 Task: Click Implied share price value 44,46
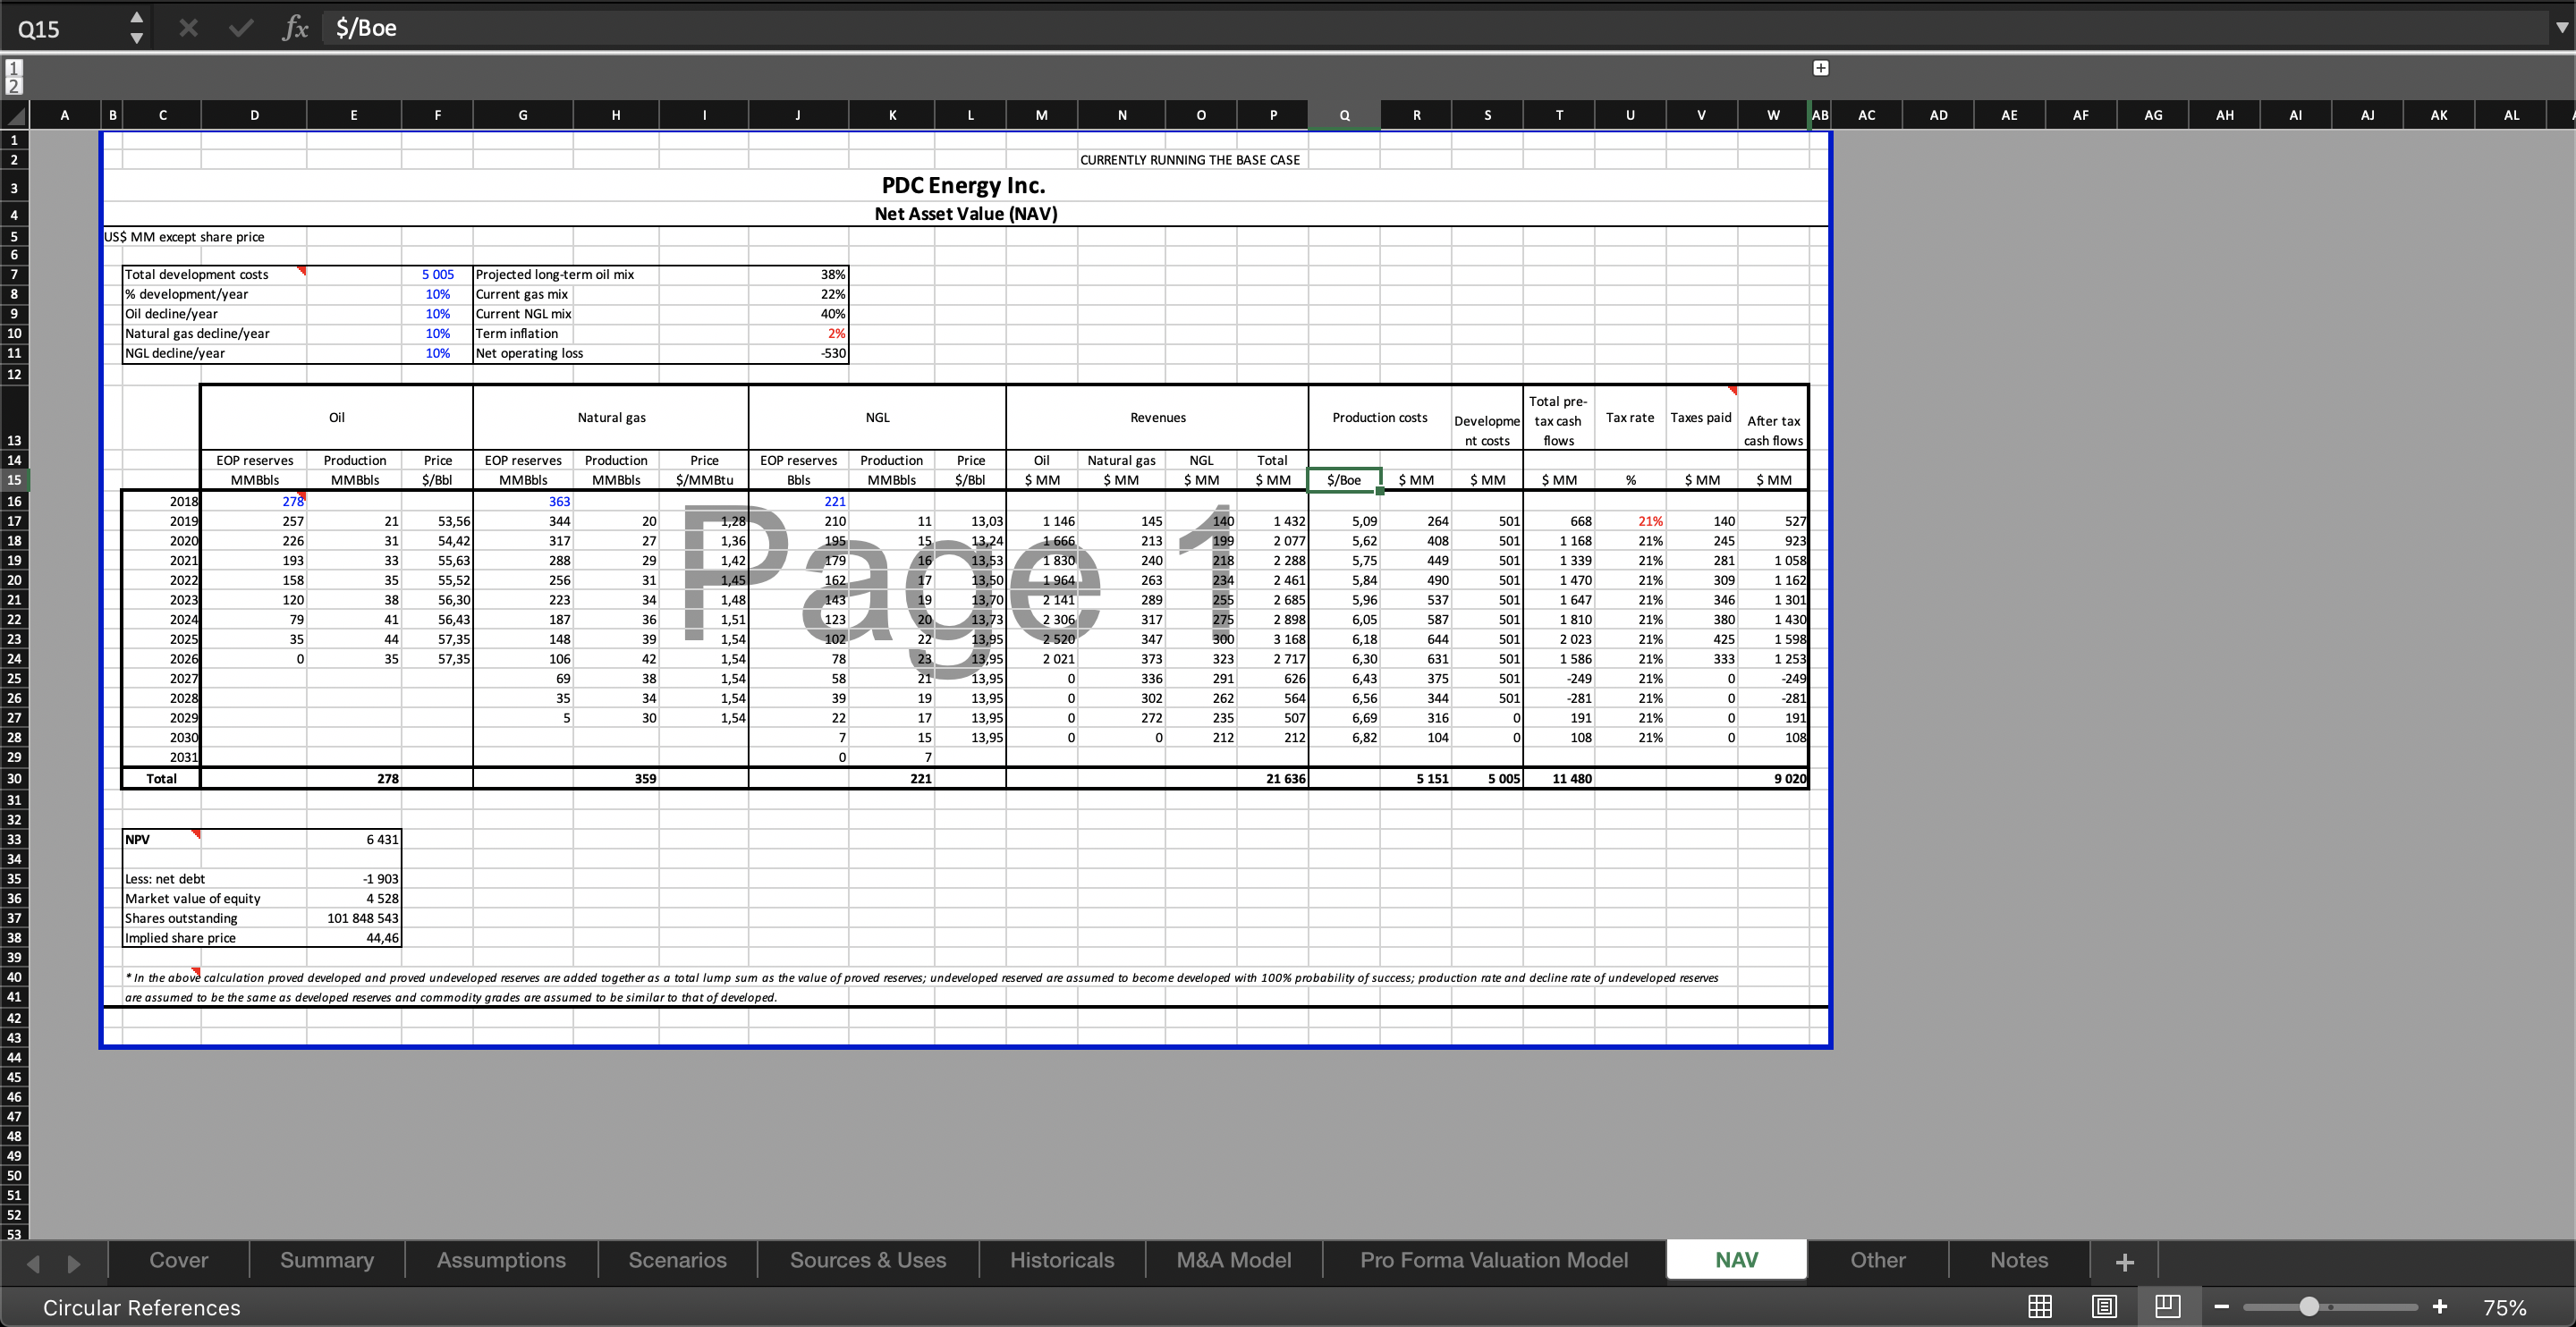[354, 938]
